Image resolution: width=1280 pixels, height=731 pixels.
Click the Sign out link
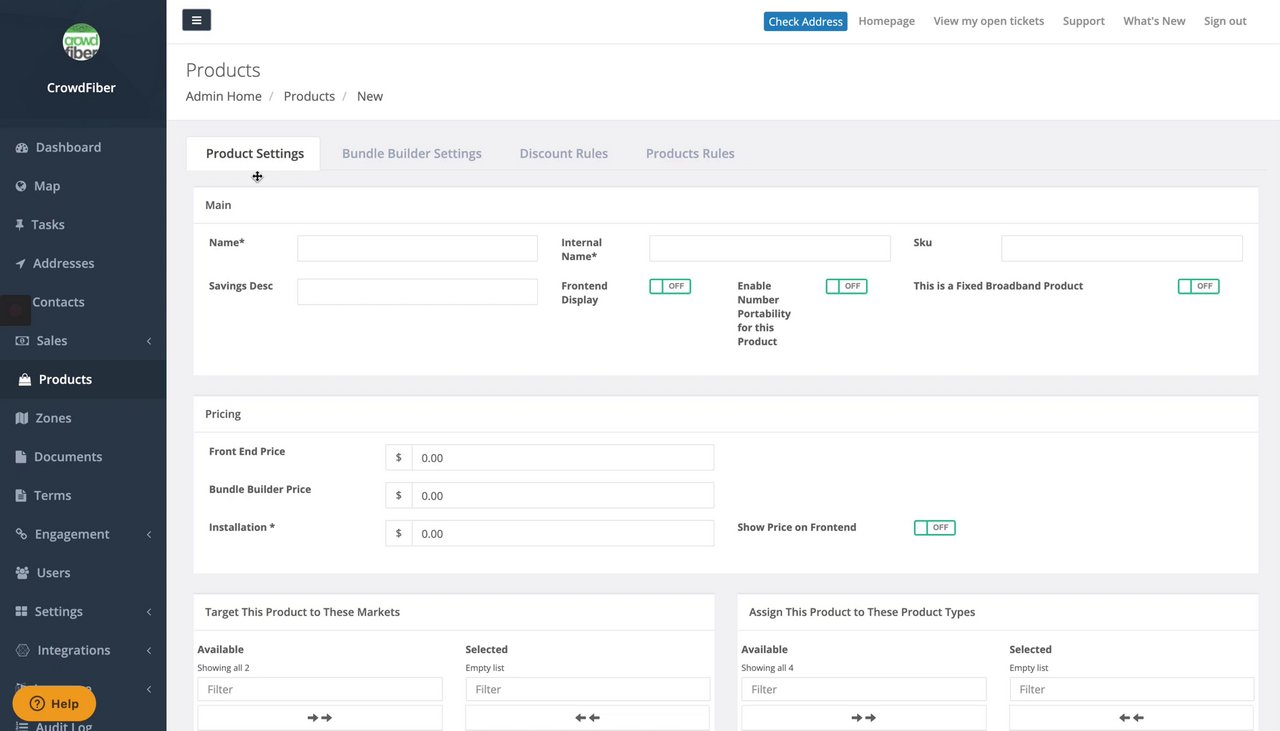click(1225, 21)
